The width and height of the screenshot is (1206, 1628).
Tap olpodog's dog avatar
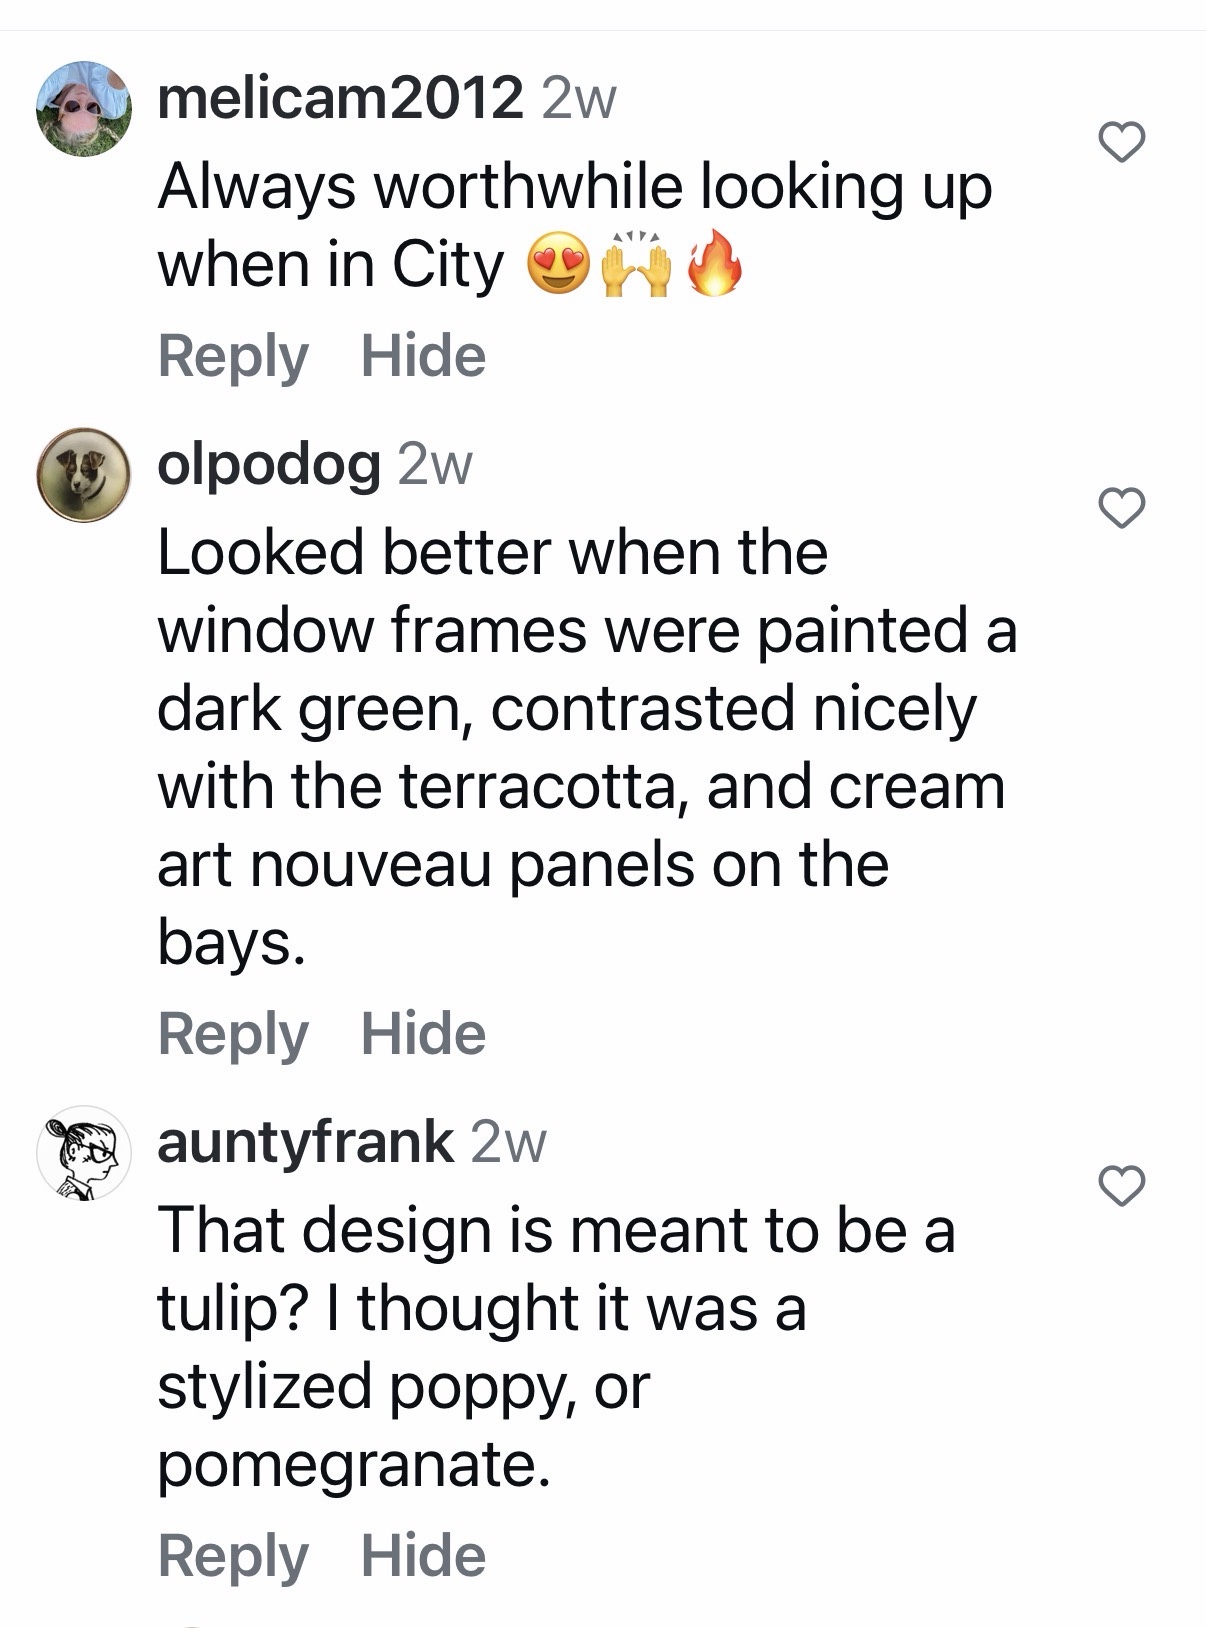coord(84,475)
